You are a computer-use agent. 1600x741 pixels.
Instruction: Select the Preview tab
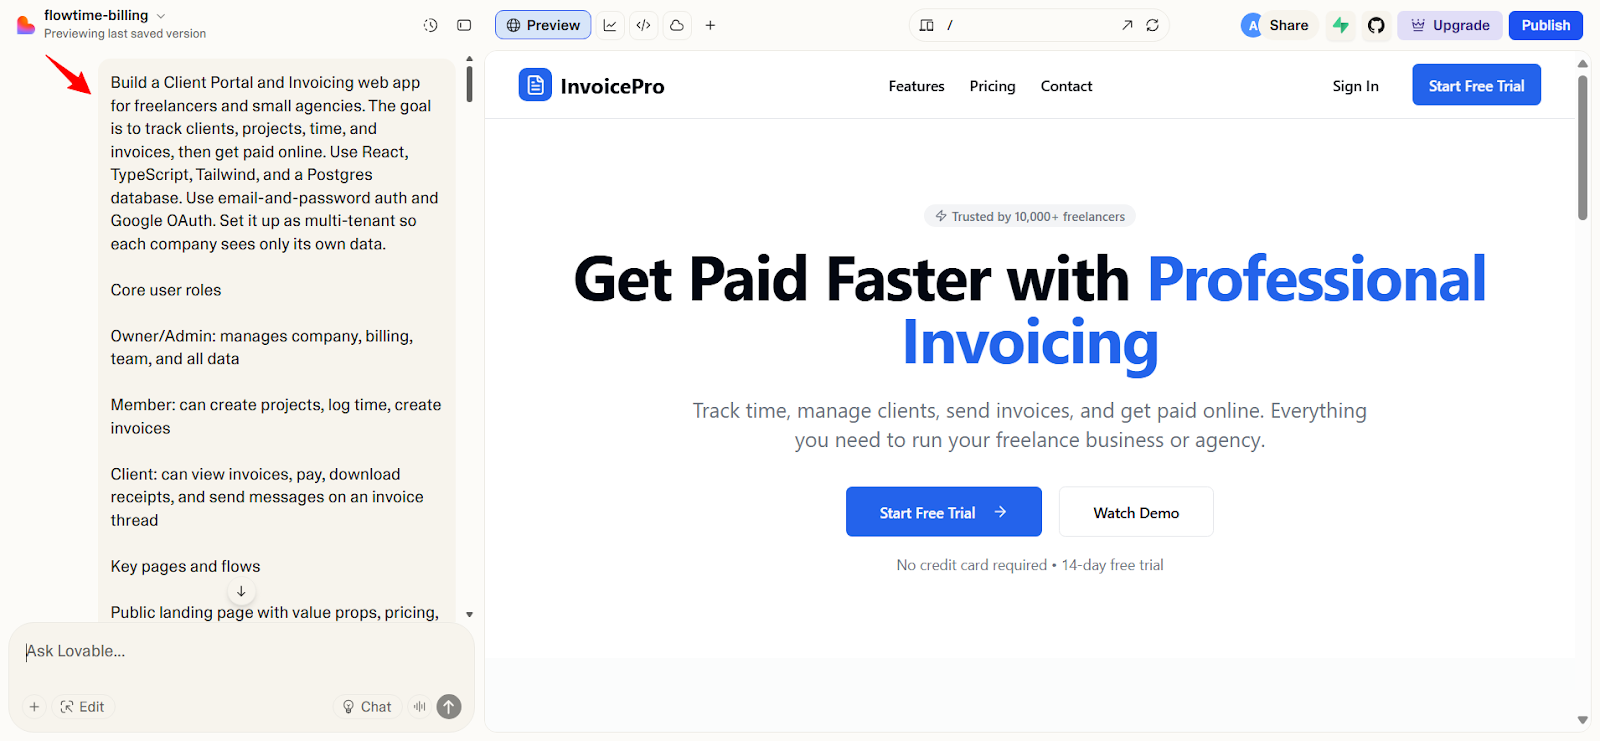click(543, 25)
